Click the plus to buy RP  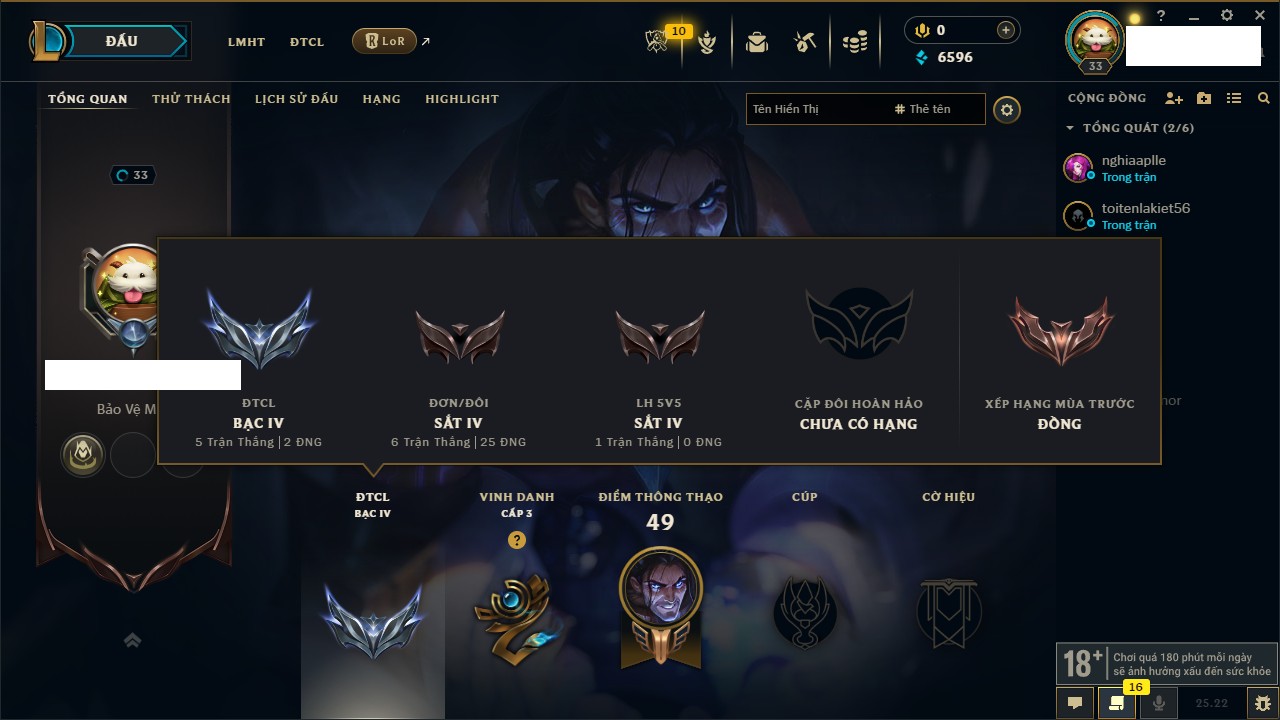(x=1006, y=30)
